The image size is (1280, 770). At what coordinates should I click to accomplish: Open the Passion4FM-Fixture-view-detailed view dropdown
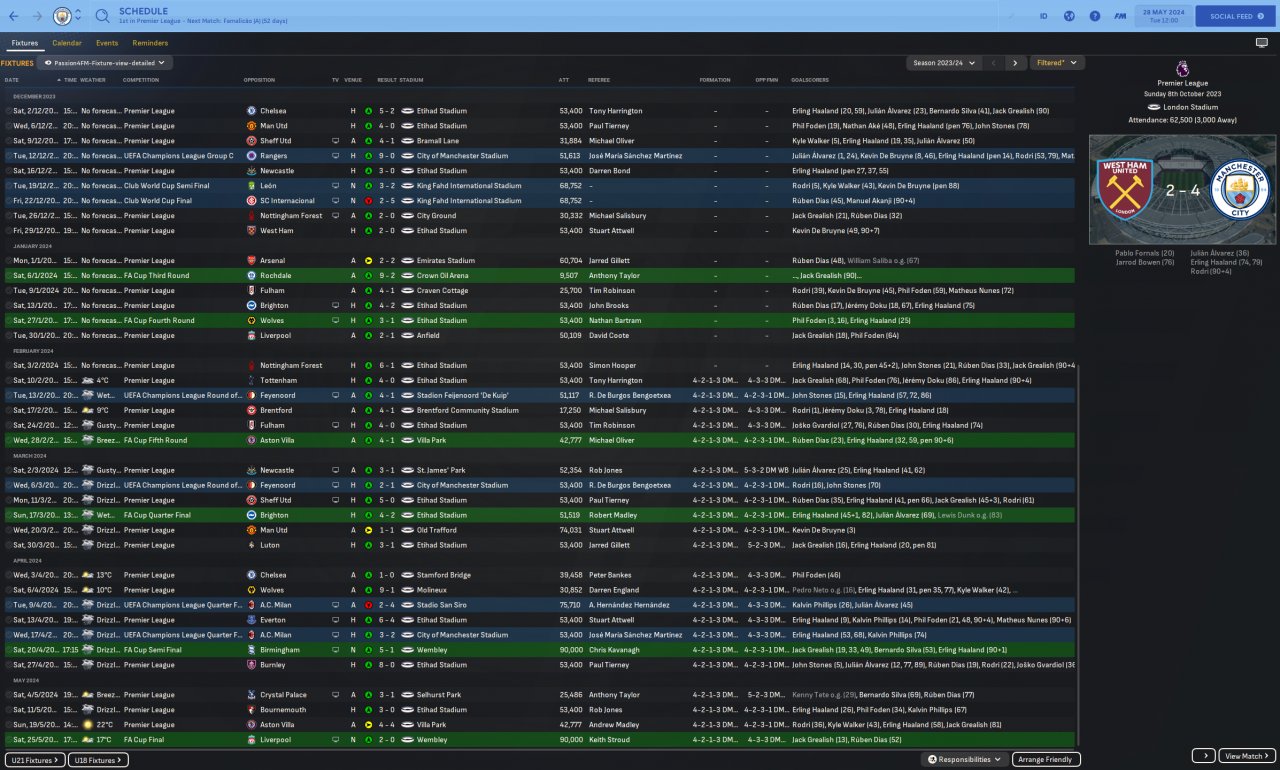[x=105, y=63]
